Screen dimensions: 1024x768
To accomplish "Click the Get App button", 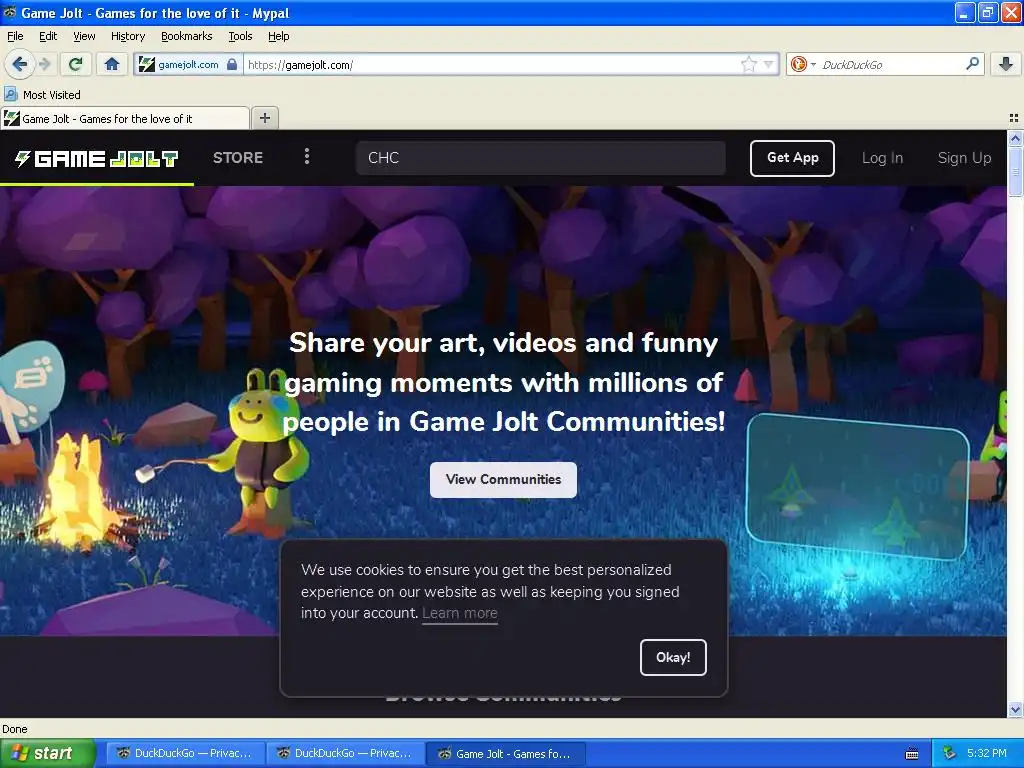I will tap(792, 158).
